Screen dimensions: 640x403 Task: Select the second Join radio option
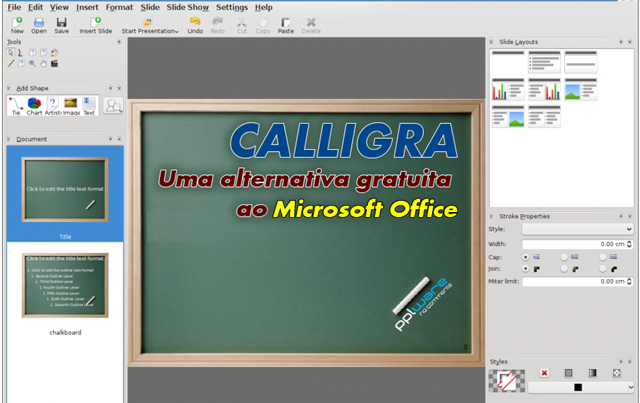click(x=564, y=269)
